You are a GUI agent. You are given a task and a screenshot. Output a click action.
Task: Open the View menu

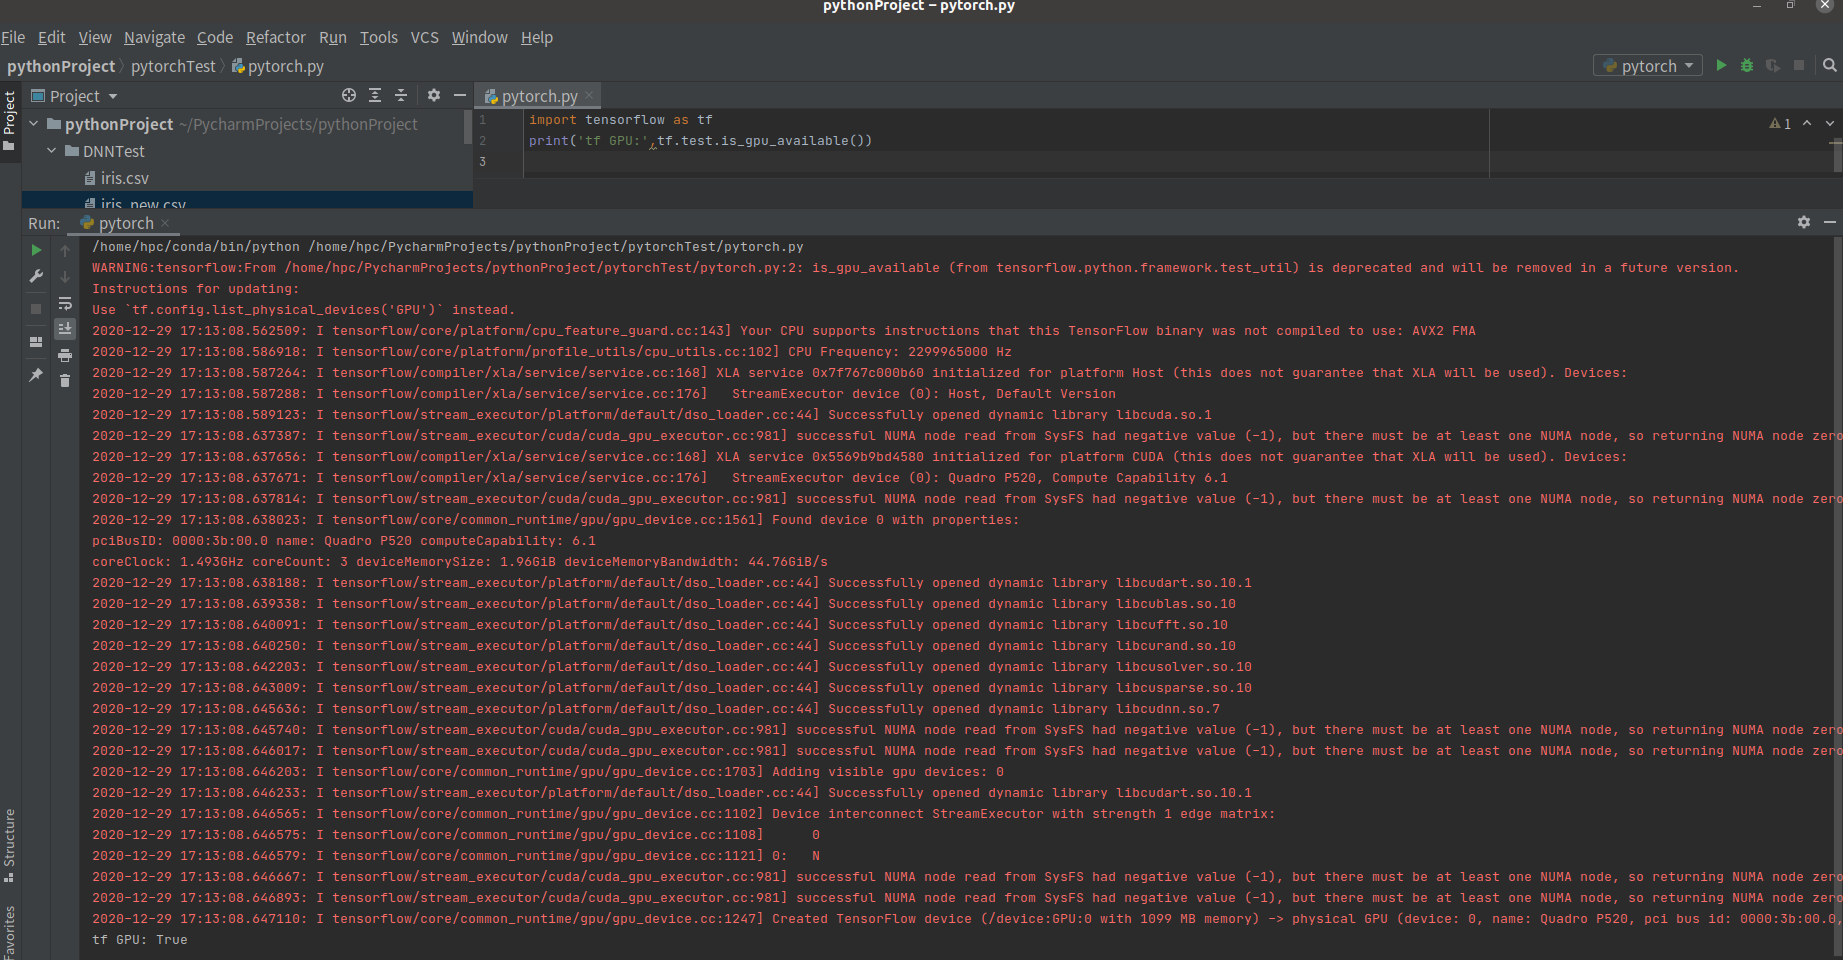point(95,37)
